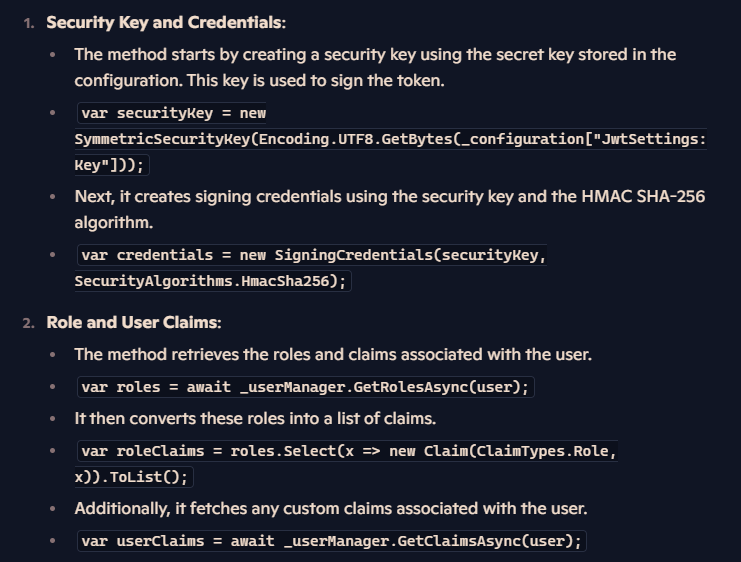Click the 'var roles = await' code snippet

tap(306, 387)
